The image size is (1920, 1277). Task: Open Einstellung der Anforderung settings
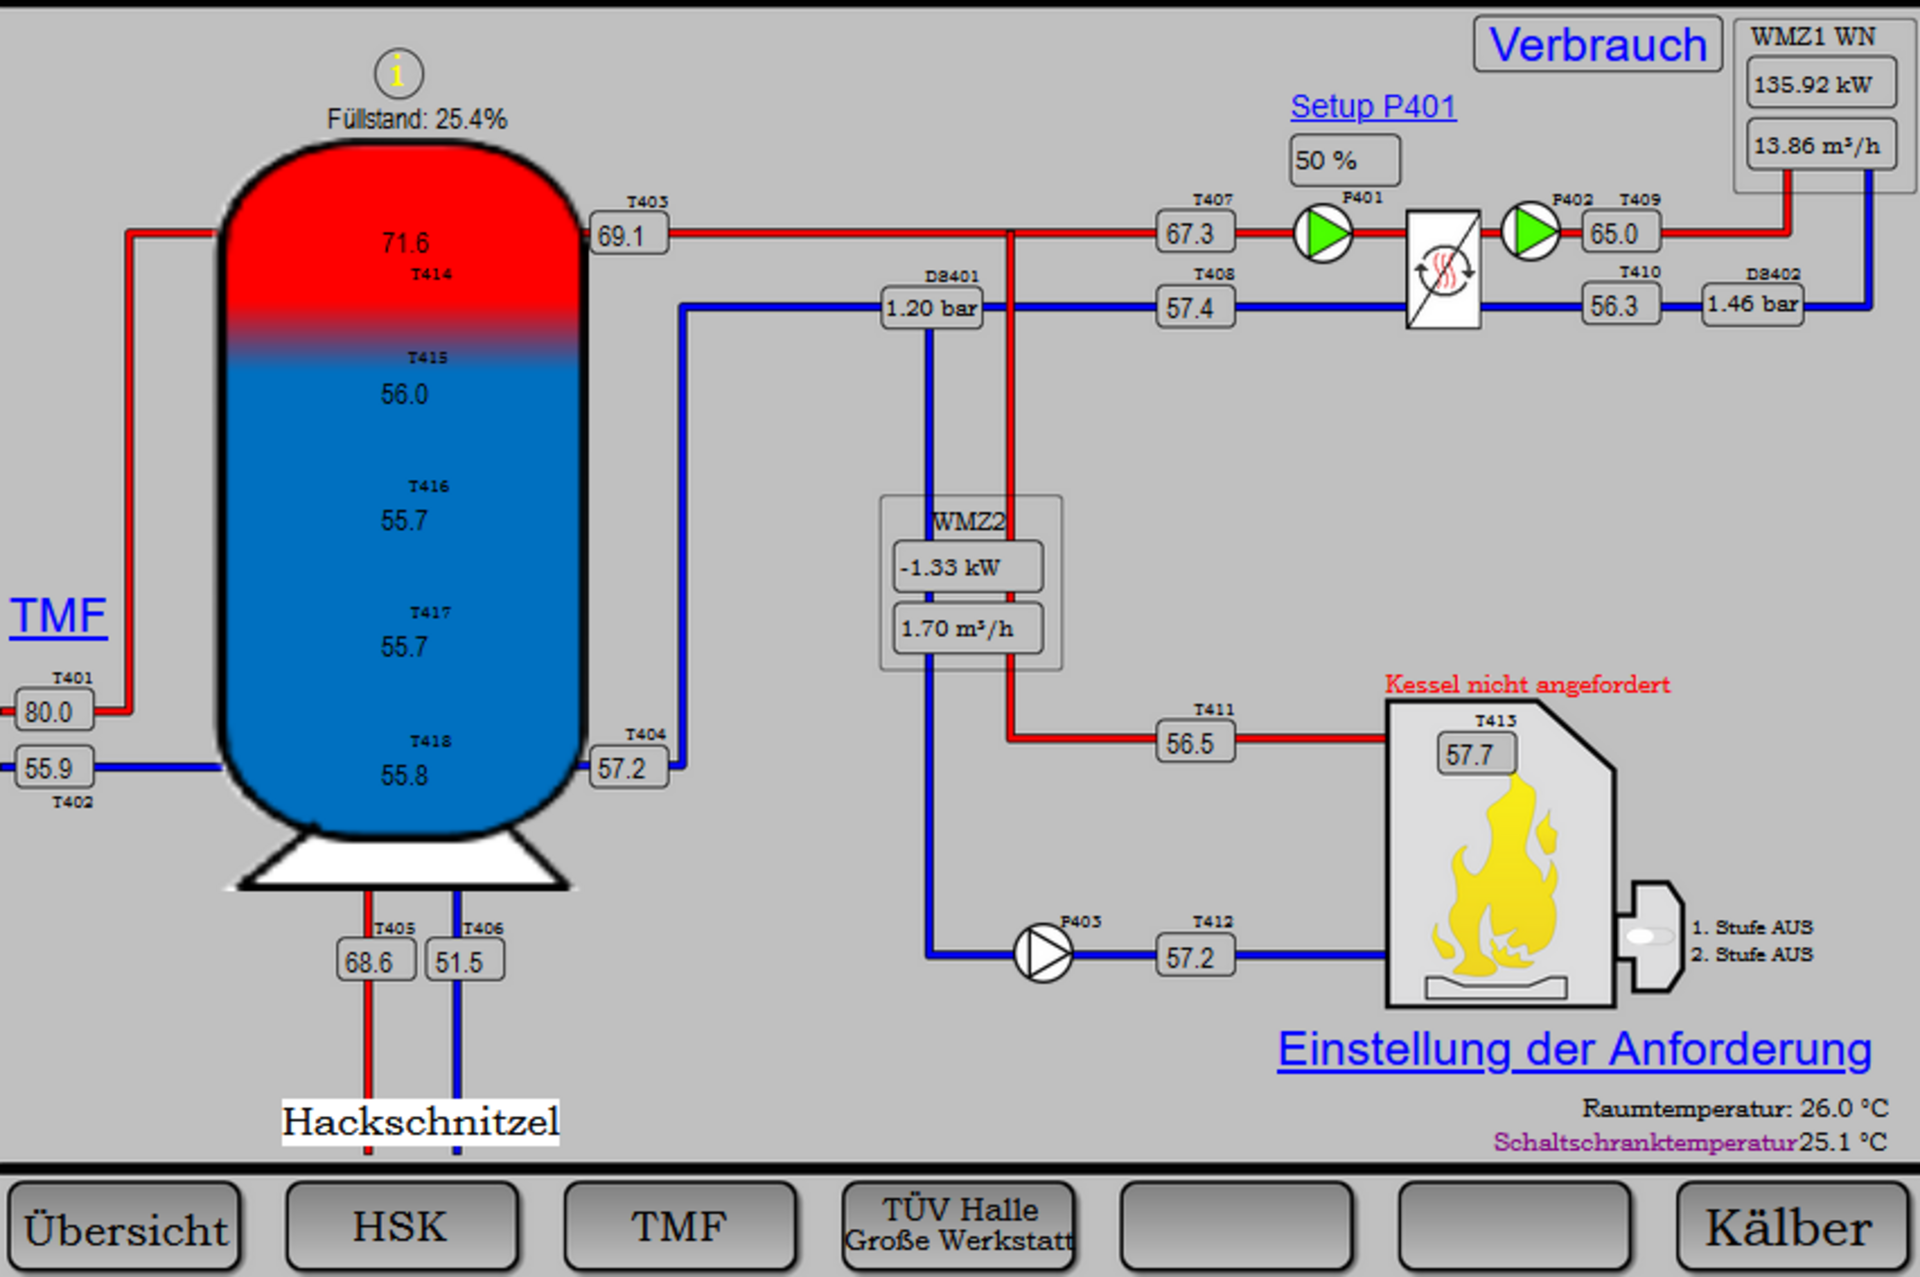pos(1574,1049)
